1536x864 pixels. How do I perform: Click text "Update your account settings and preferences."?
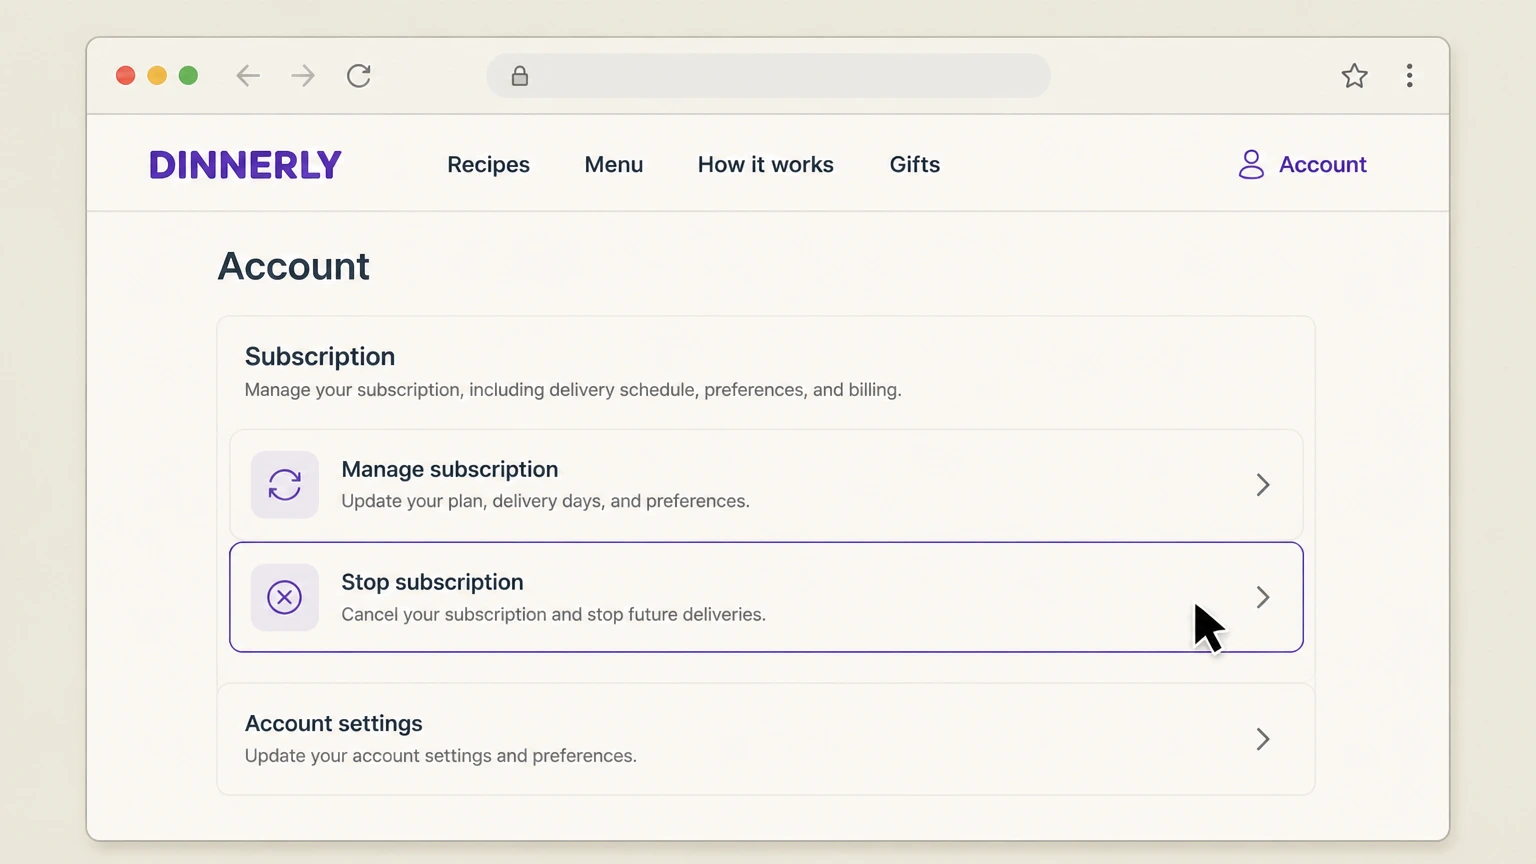point(441,756)
